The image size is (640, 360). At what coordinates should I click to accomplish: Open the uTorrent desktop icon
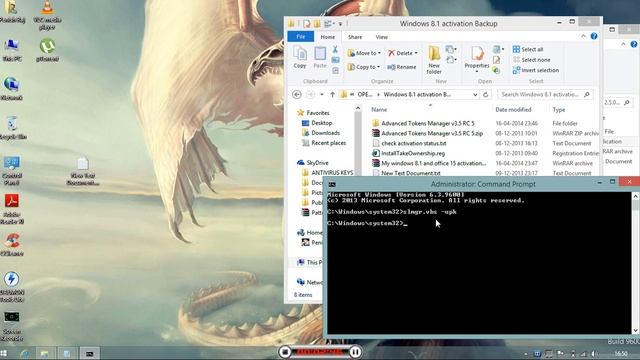click(x=47, y=51)
